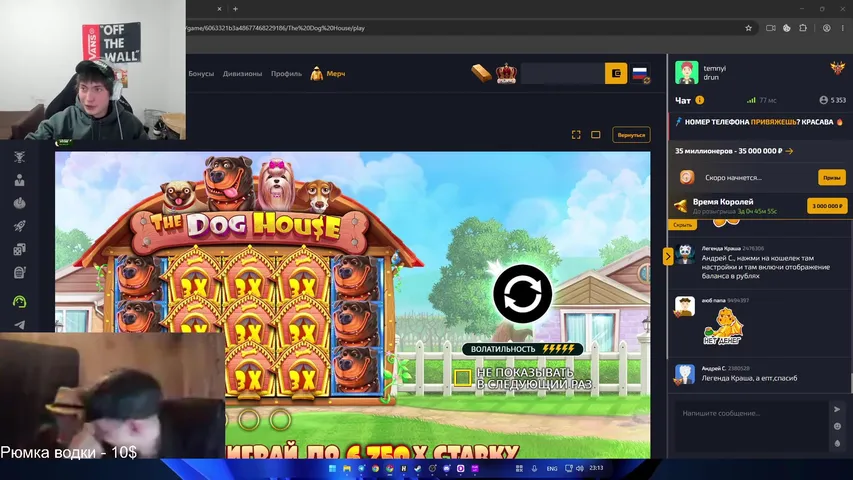
Task: Click Андрей С. avatar in chat
Action: point(685,374)
